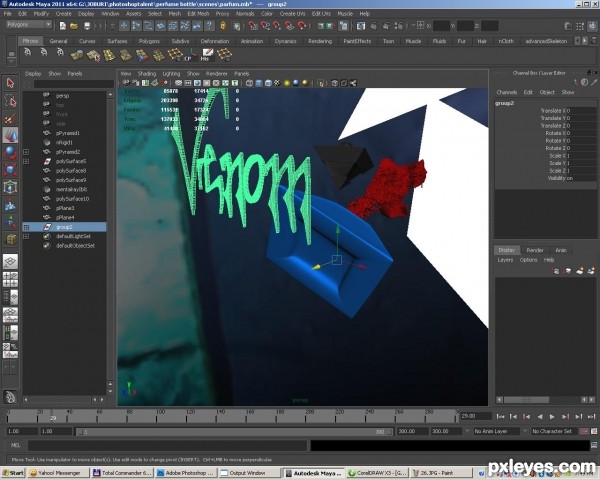Viewport: 600px width, 480px height.
Task: Open the Create menu
Action: (x=64, y=13)
